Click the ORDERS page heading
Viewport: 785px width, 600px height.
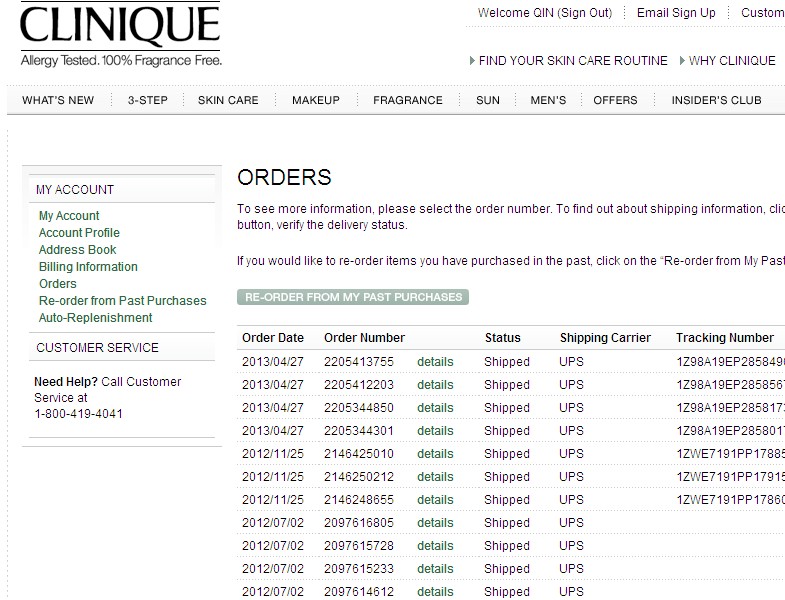pos(284,177)
